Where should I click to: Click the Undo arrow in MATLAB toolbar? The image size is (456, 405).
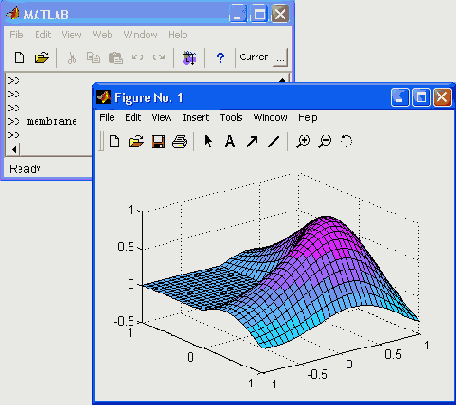pos(137,57)
